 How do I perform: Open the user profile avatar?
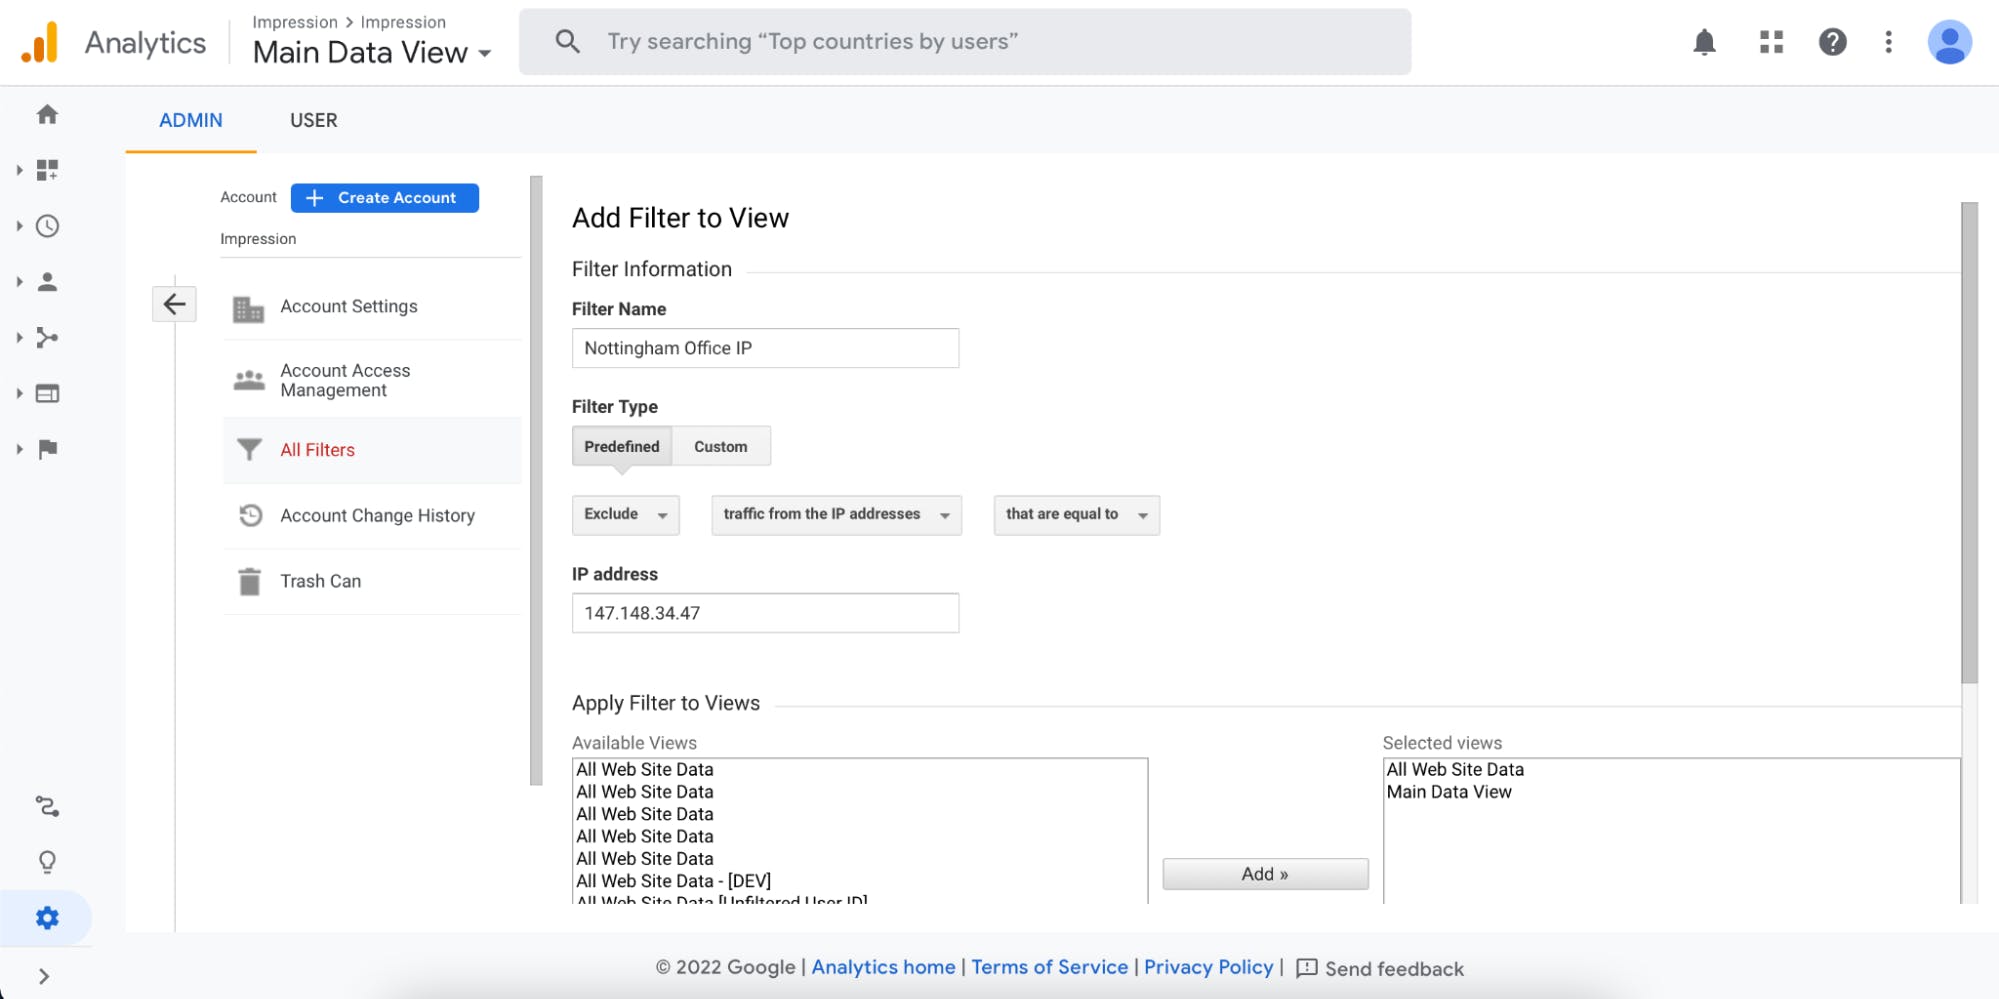(x=1949, y=42)
